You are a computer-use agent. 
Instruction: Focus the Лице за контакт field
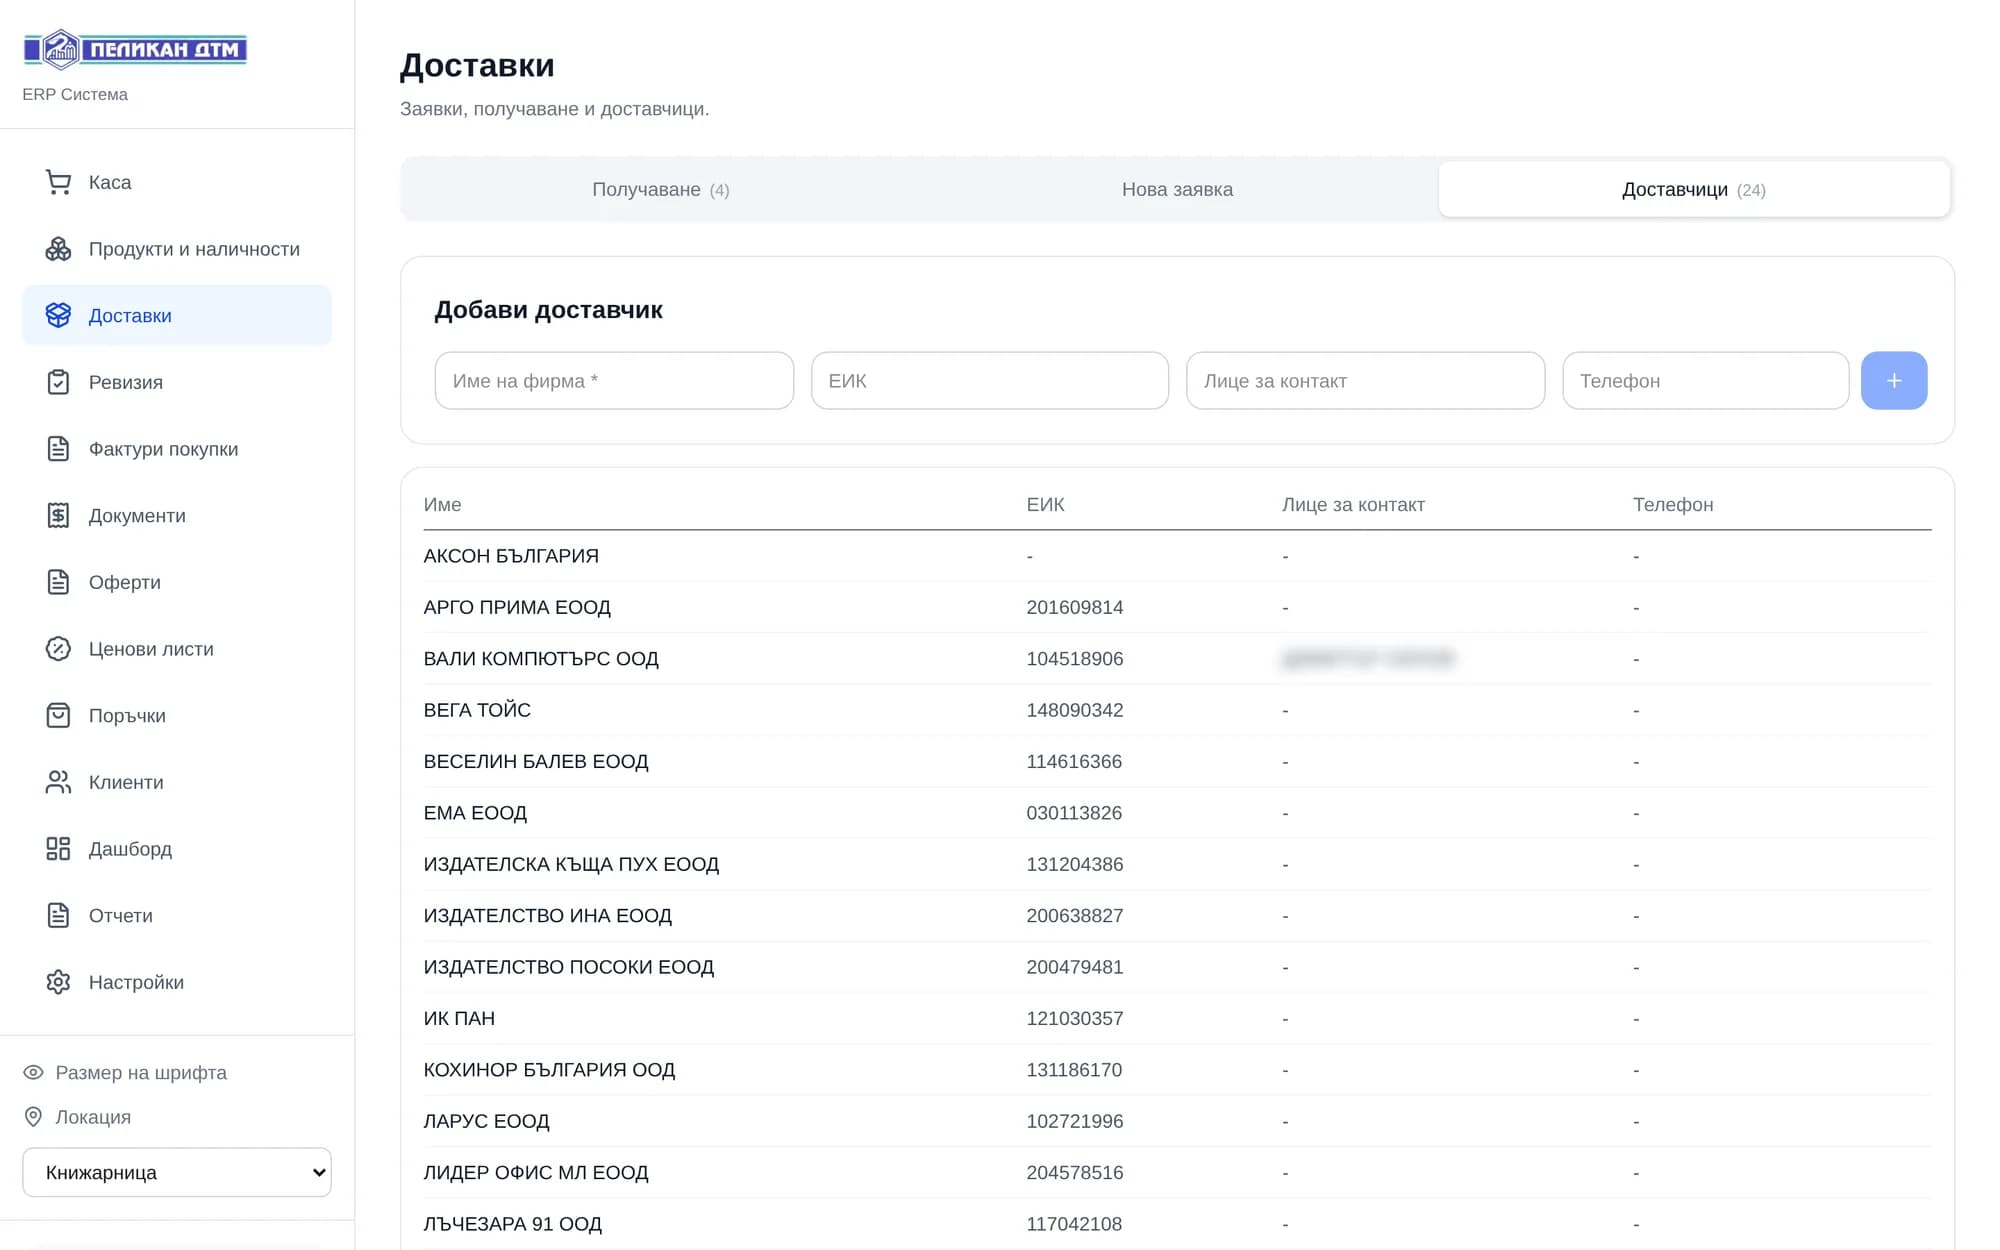[x=1365, y=380]
